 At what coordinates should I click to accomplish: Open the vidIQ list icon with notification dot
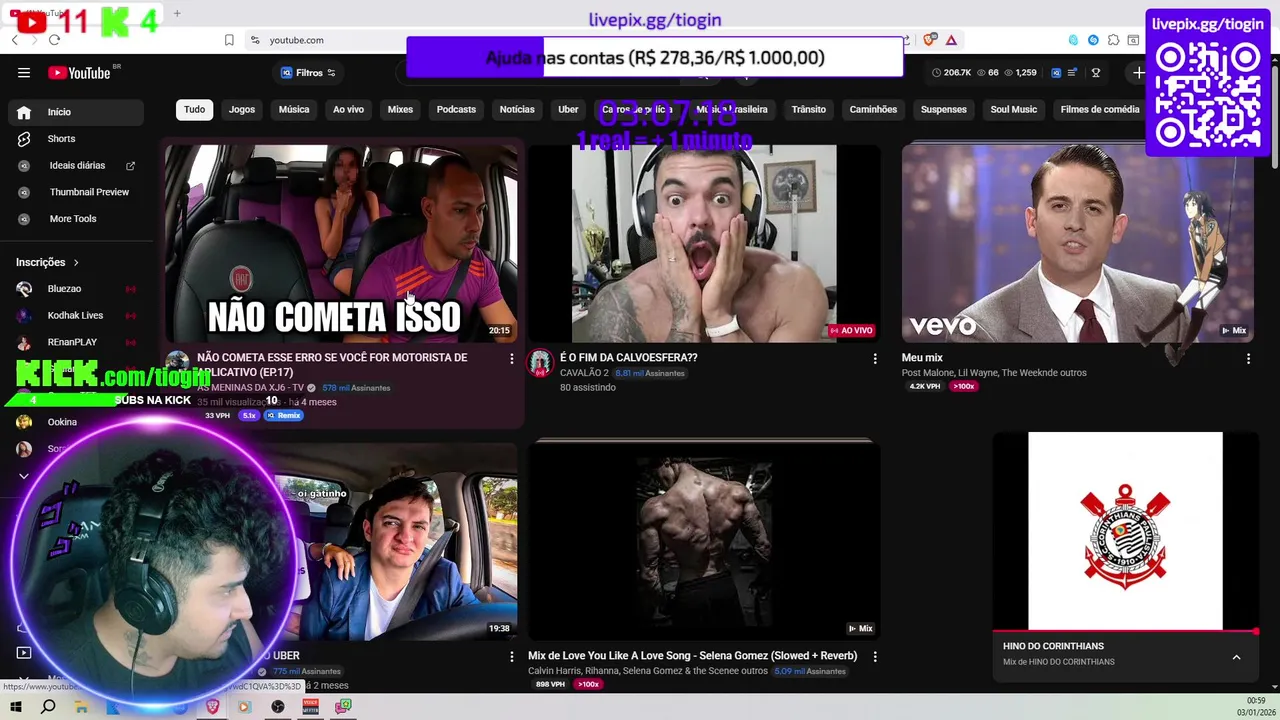coord(1073,72)
